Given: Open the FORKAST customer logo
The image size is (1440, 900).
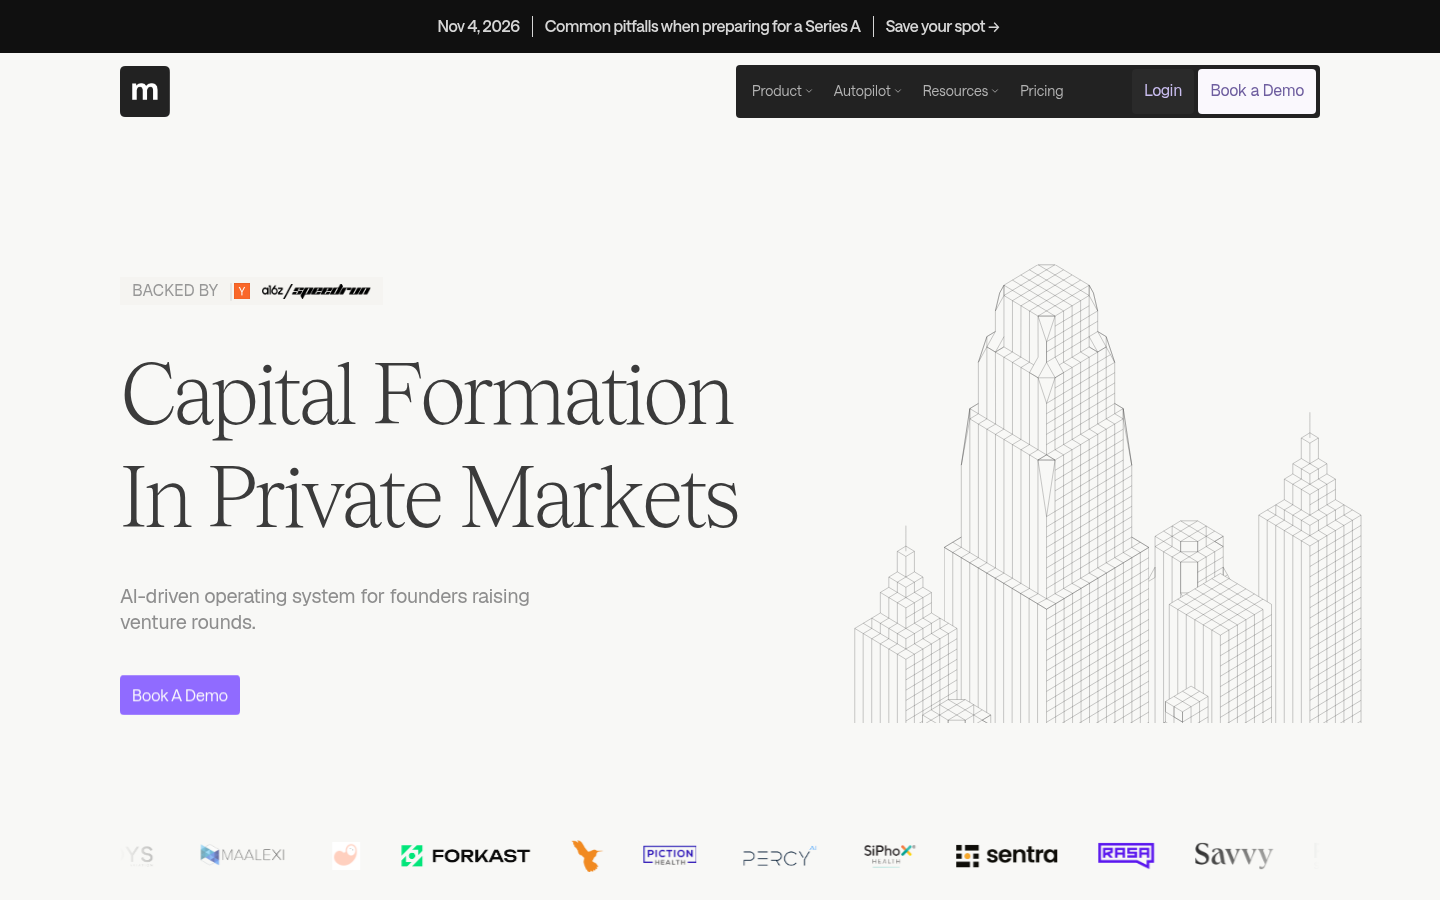Looking at the screenshot, I should coord(466,855).
